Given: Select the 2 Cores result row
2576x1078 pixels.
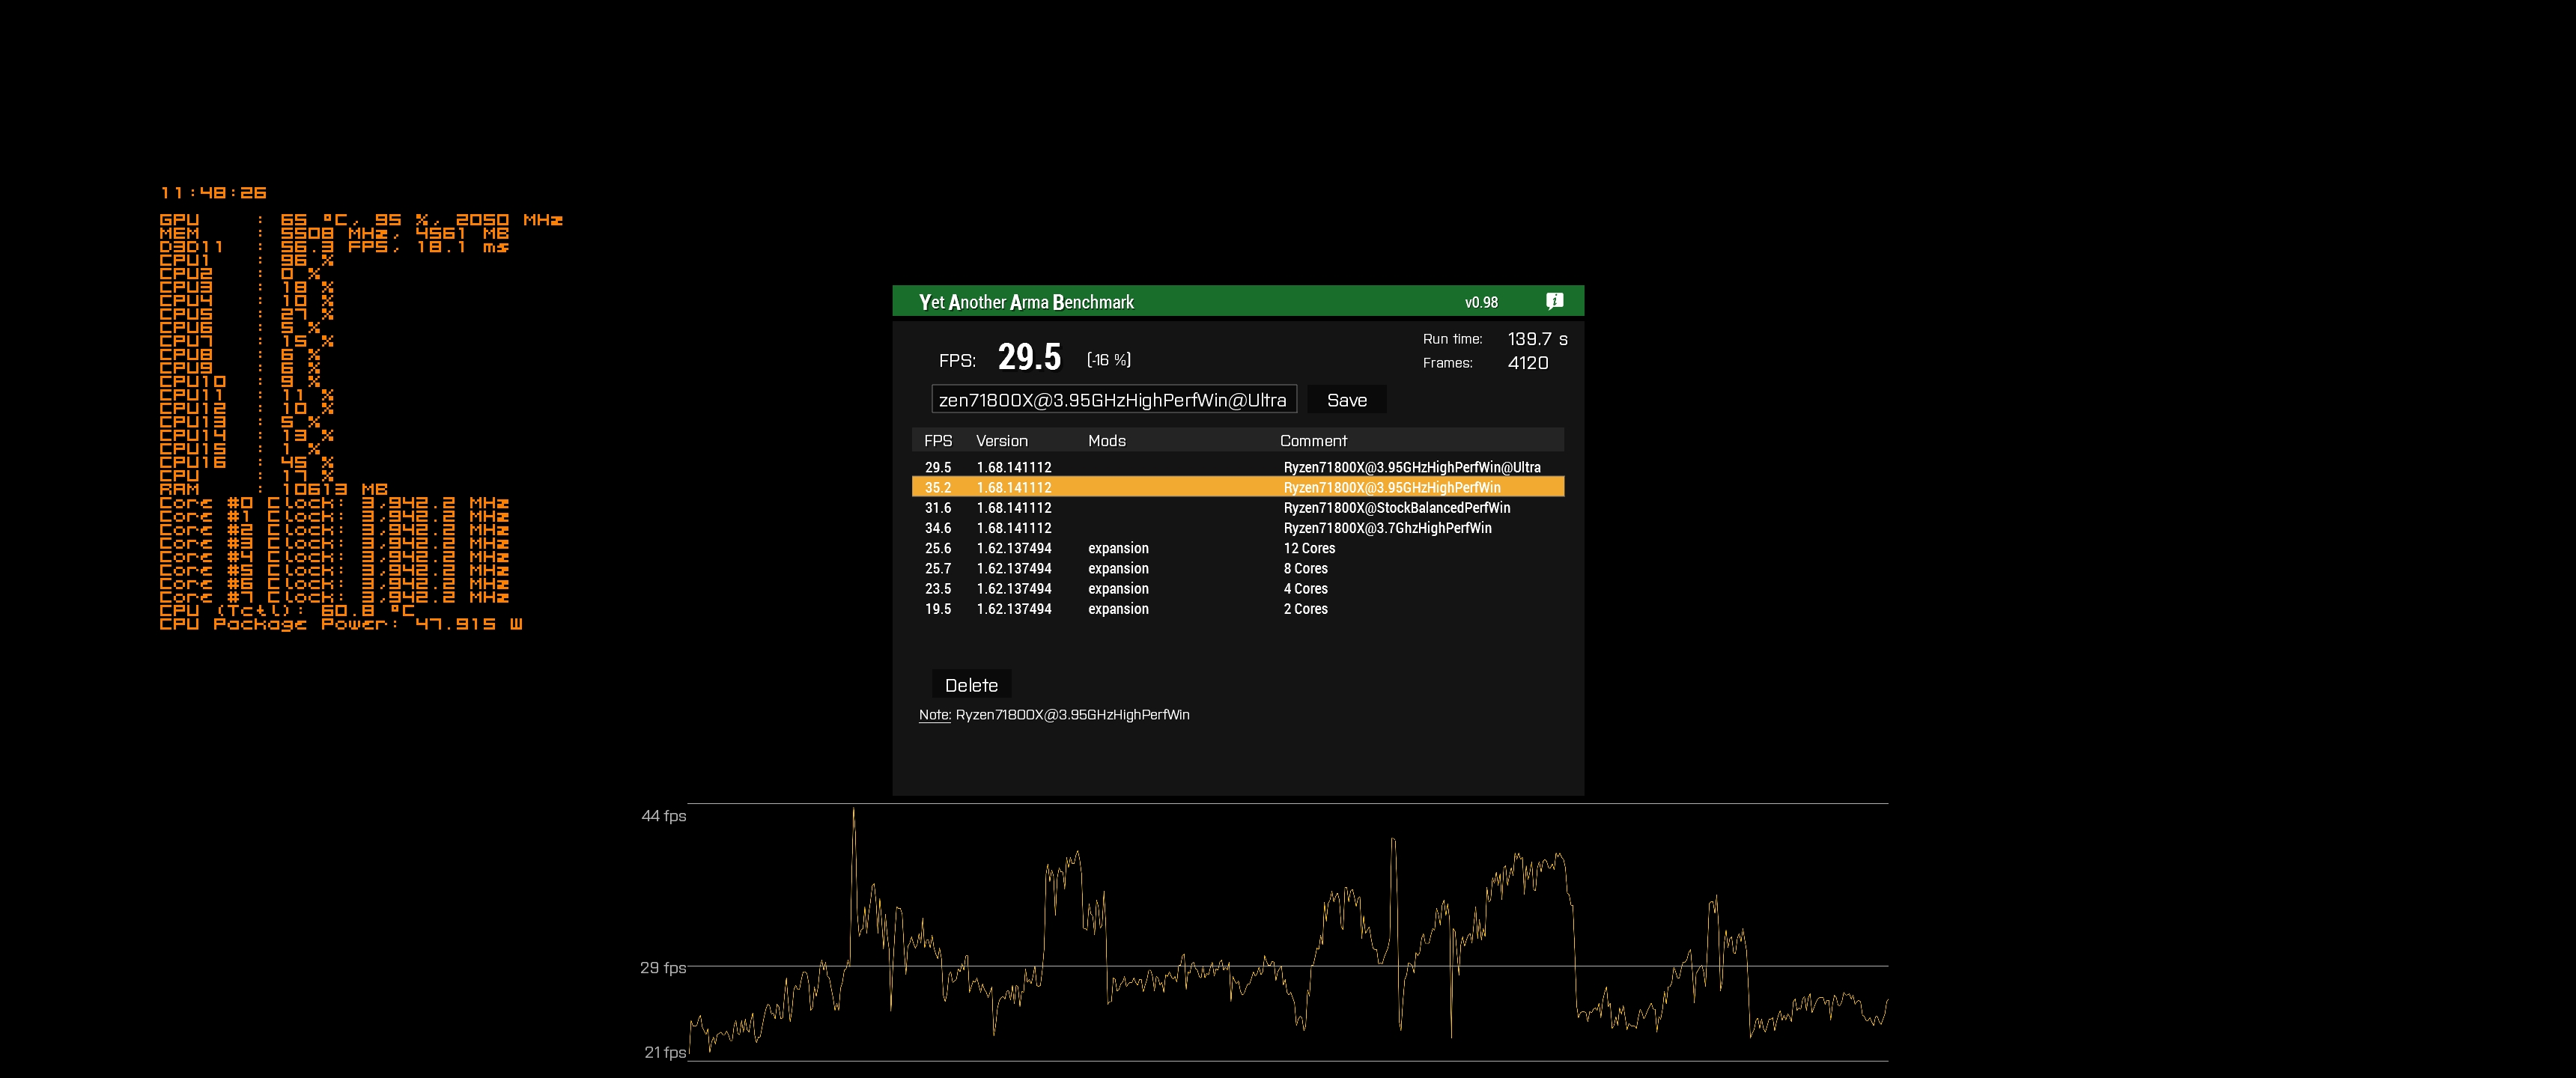Looking at the screenshot, I should pyautogui.click(x=1237, y=609).
